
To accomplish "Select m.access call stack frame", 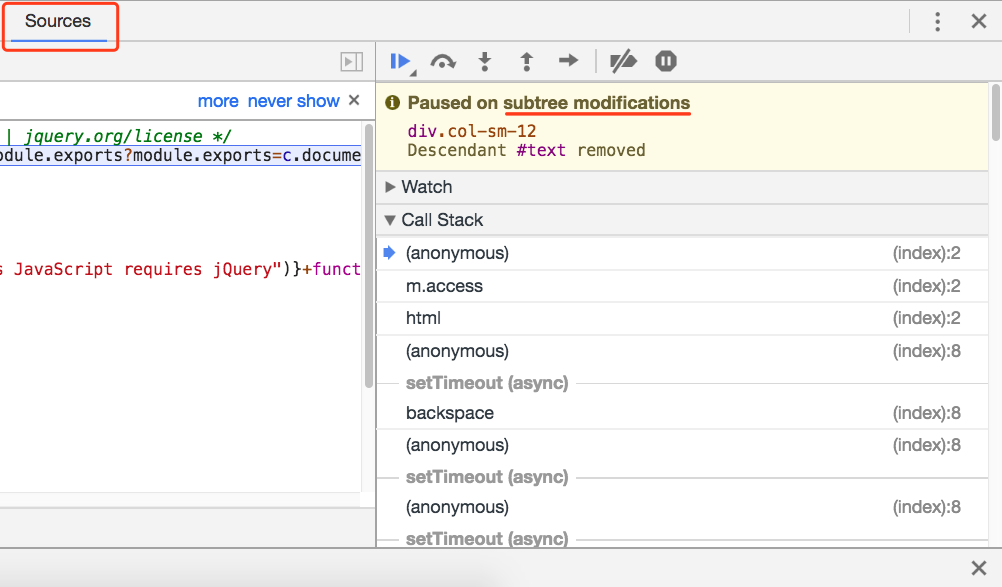I will pos(444,286).
